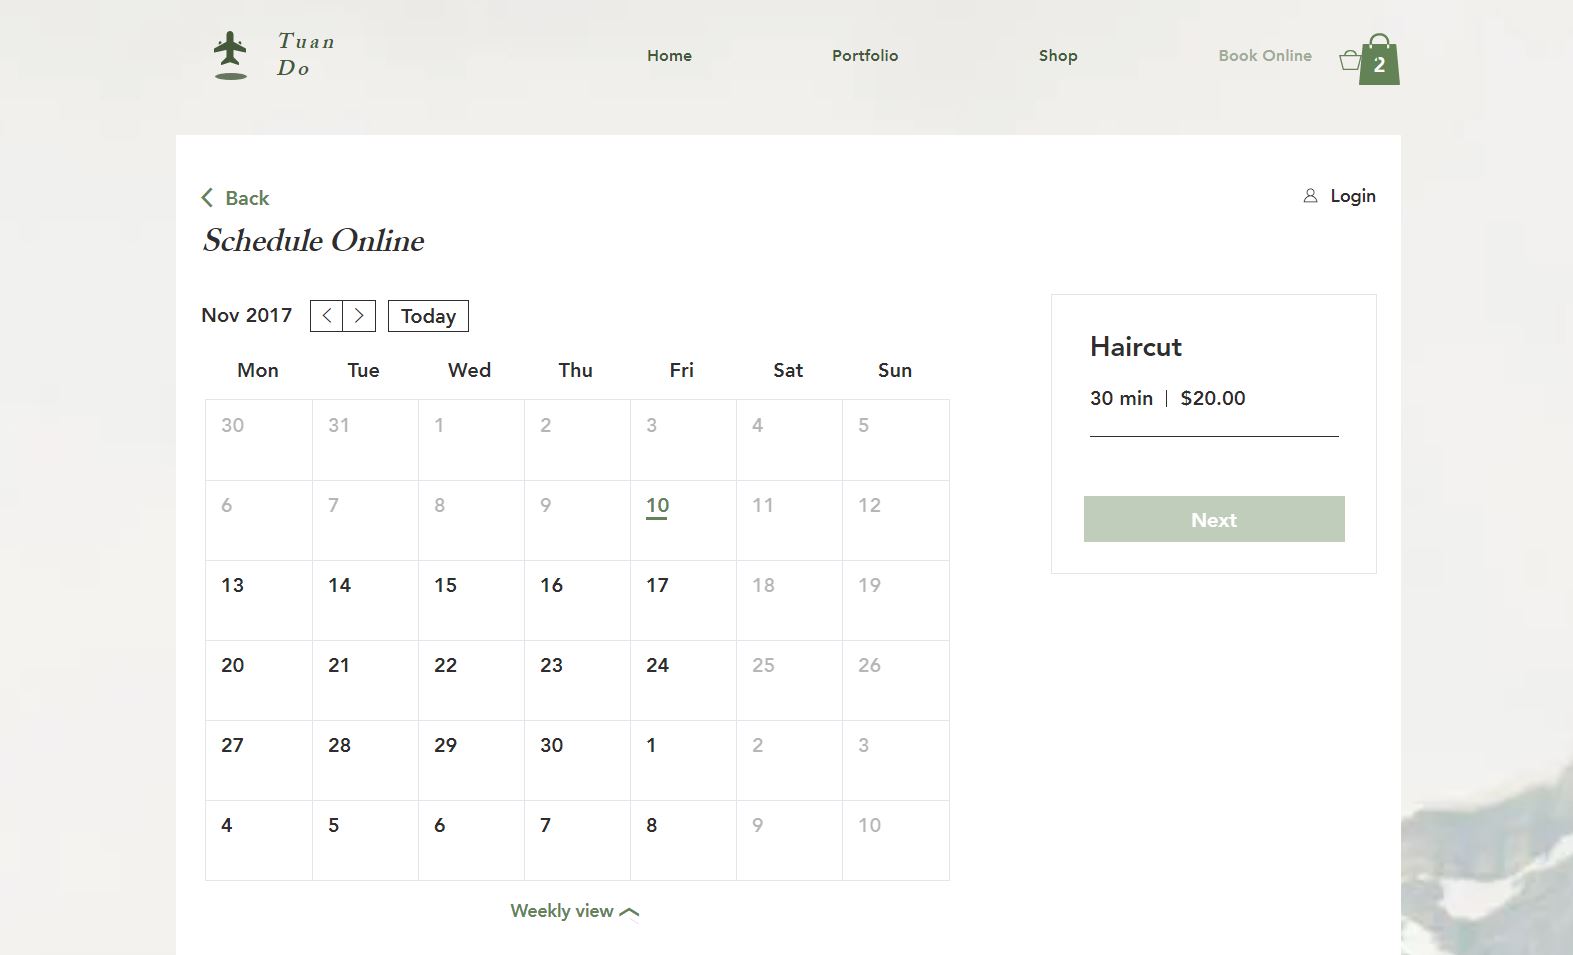Click the Login link
Screen dimensions: 1573x955
pyautogui.click(x=1353, y=196)
